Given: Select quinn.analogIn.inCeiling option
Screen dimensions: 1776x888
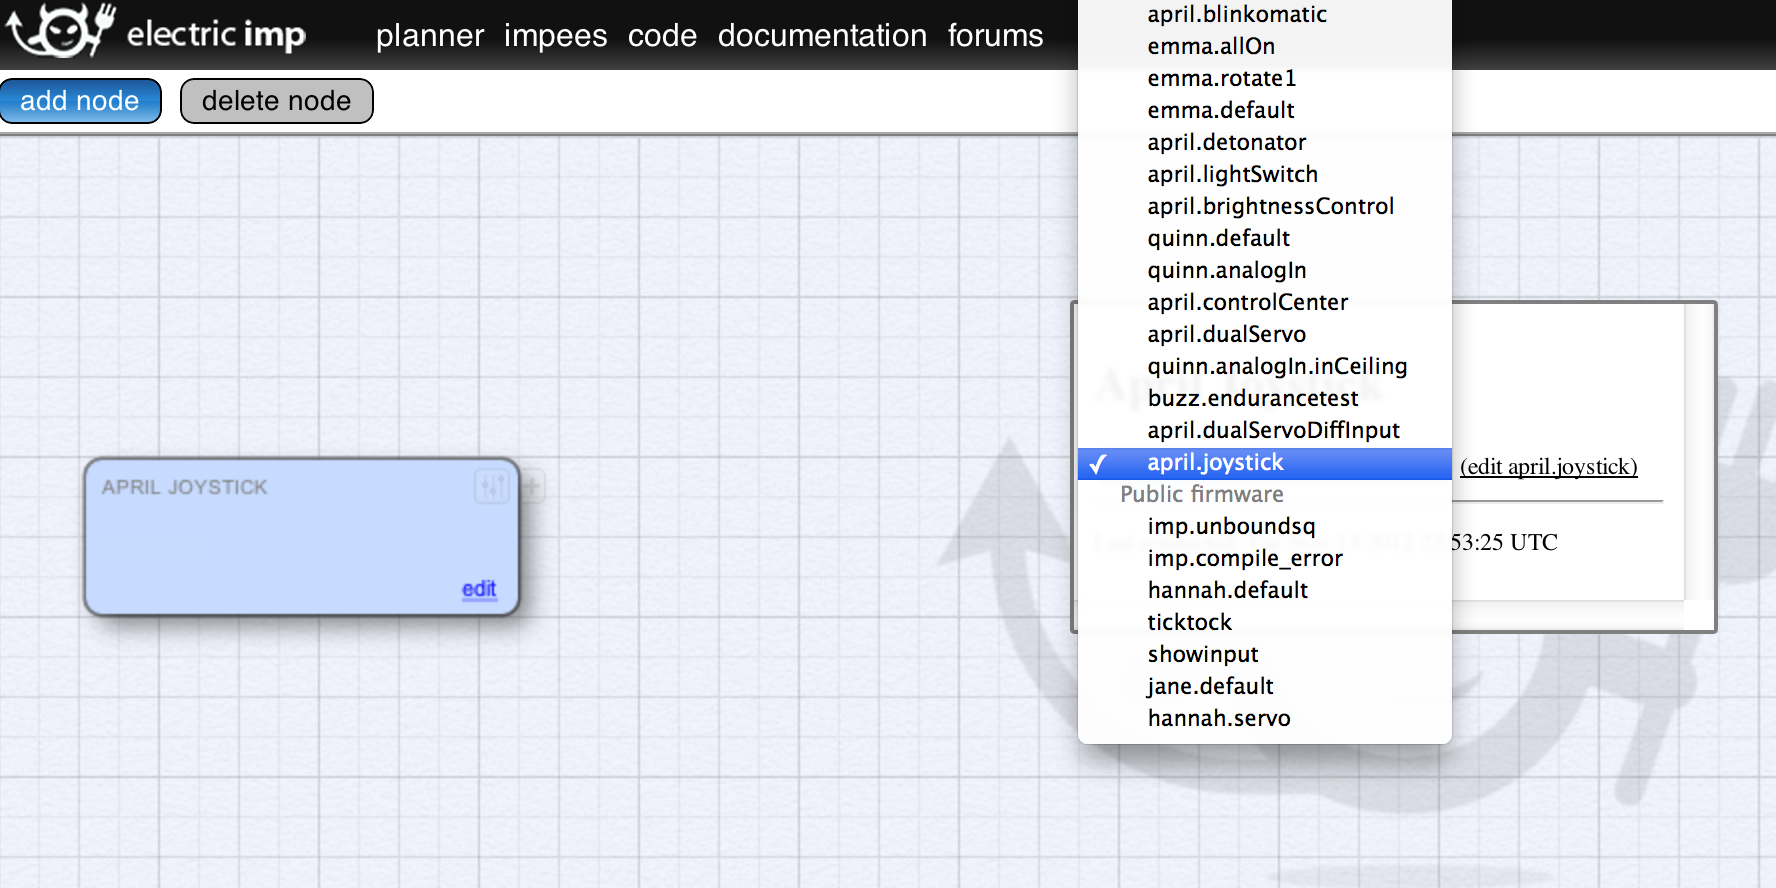Looking at the screenshot, I should pyautogui.click(x=1265, y=366).
